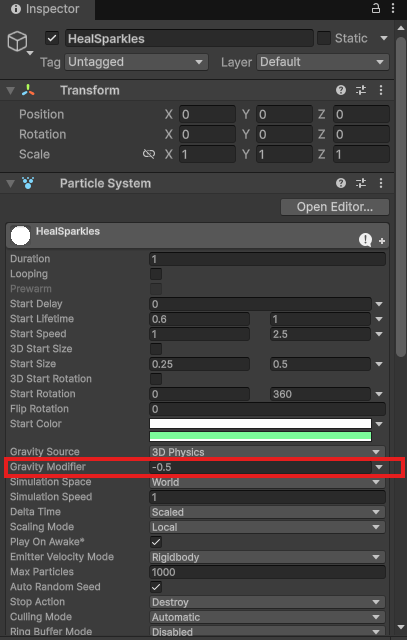Viewport: 407px width, 640px height.
Task: Open Scaling Mode dropdown
Action: pos(267,527)
